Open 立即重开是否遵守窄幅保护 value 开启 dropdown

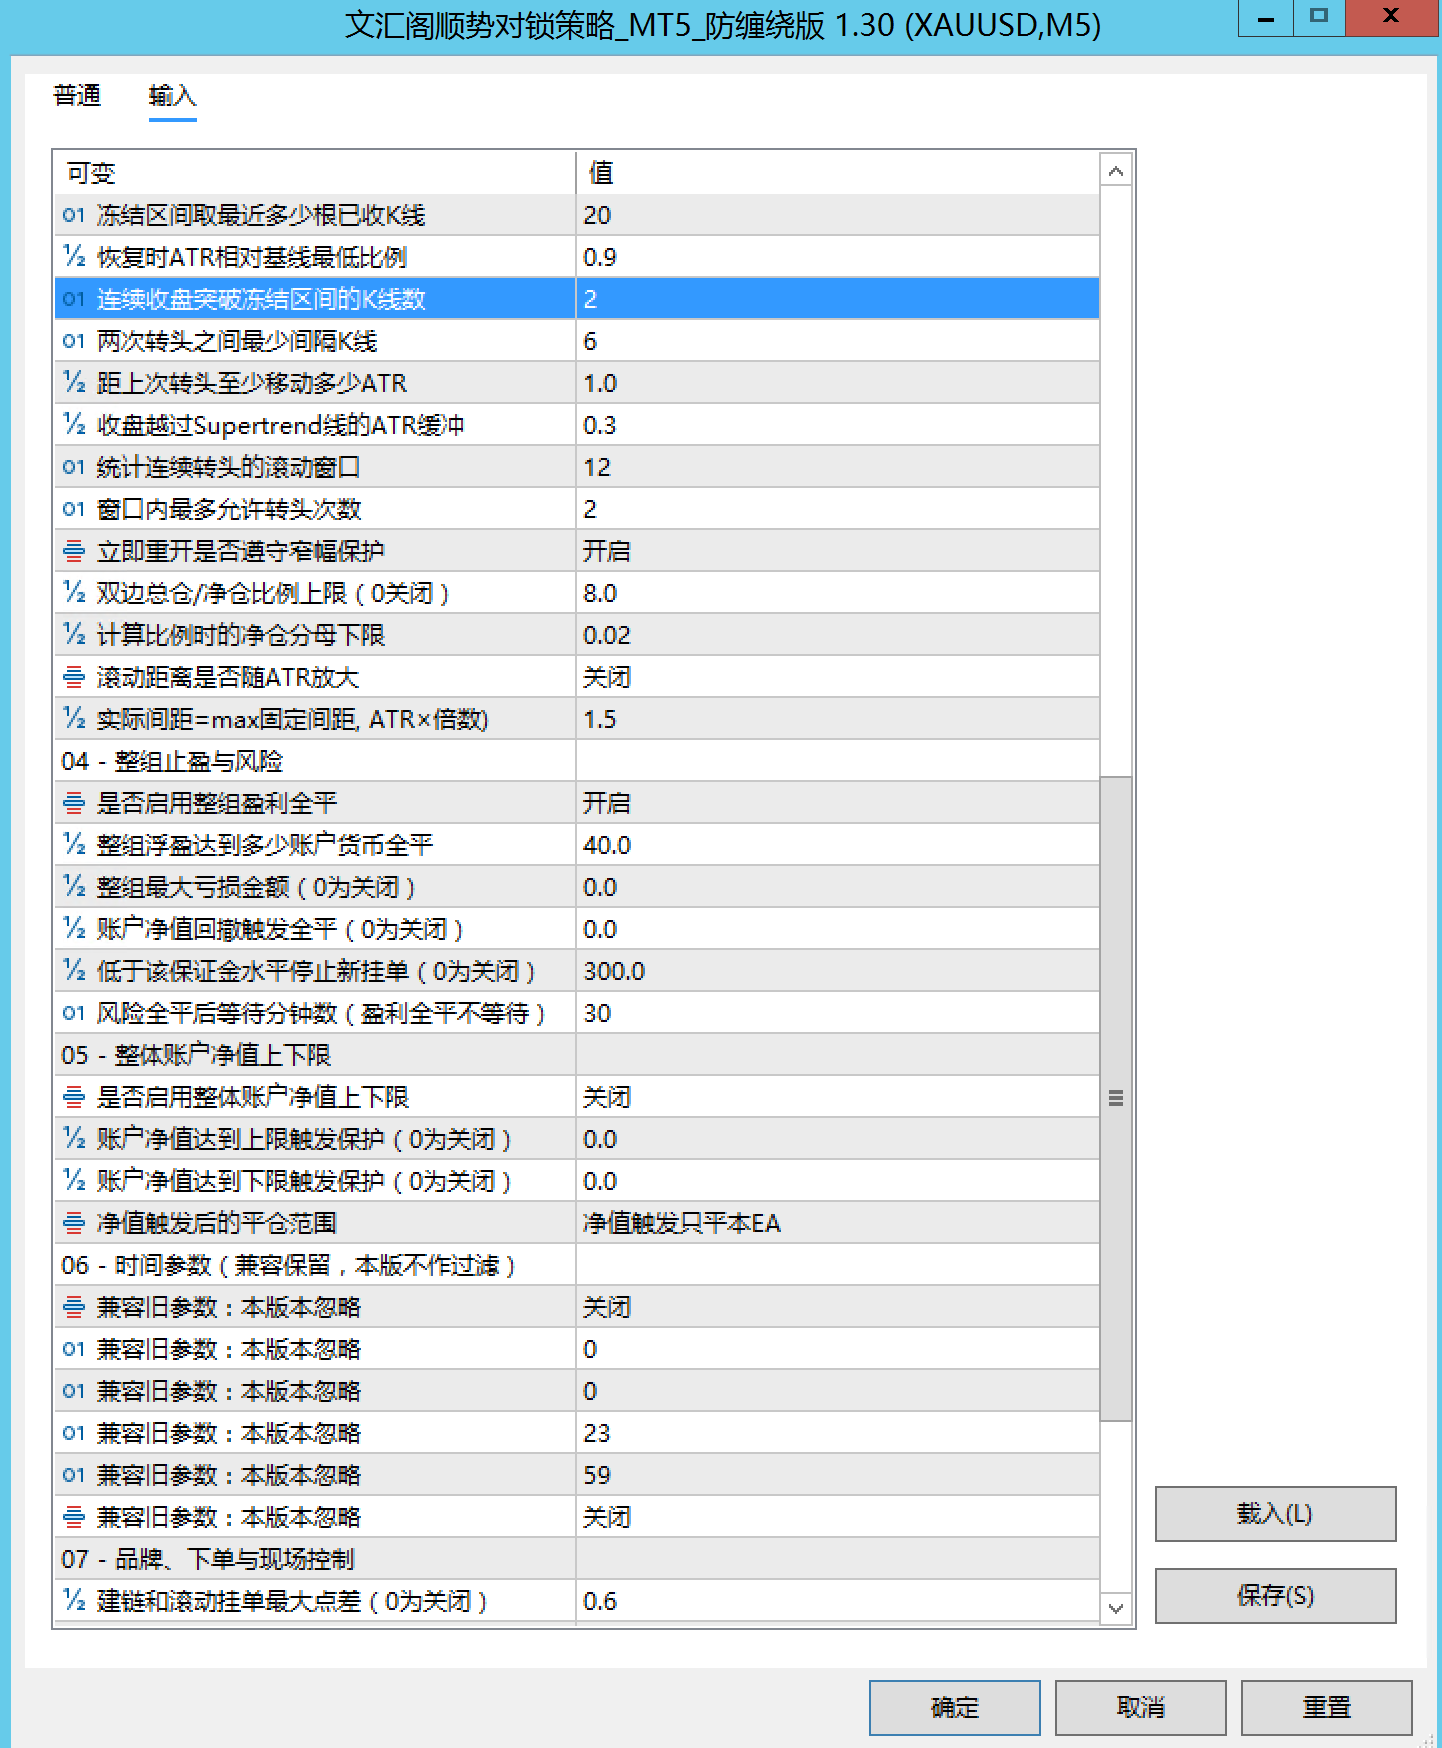[x=837, y=551]
